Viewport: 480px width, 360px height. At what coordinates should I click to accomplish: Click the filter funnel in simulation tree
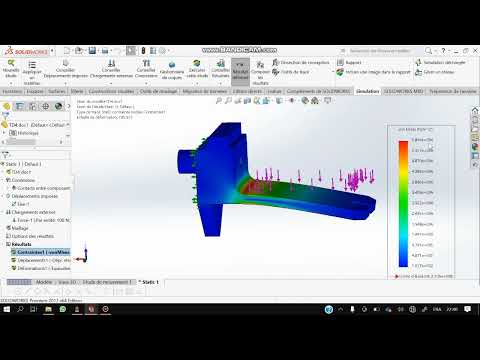coord(5,155)
